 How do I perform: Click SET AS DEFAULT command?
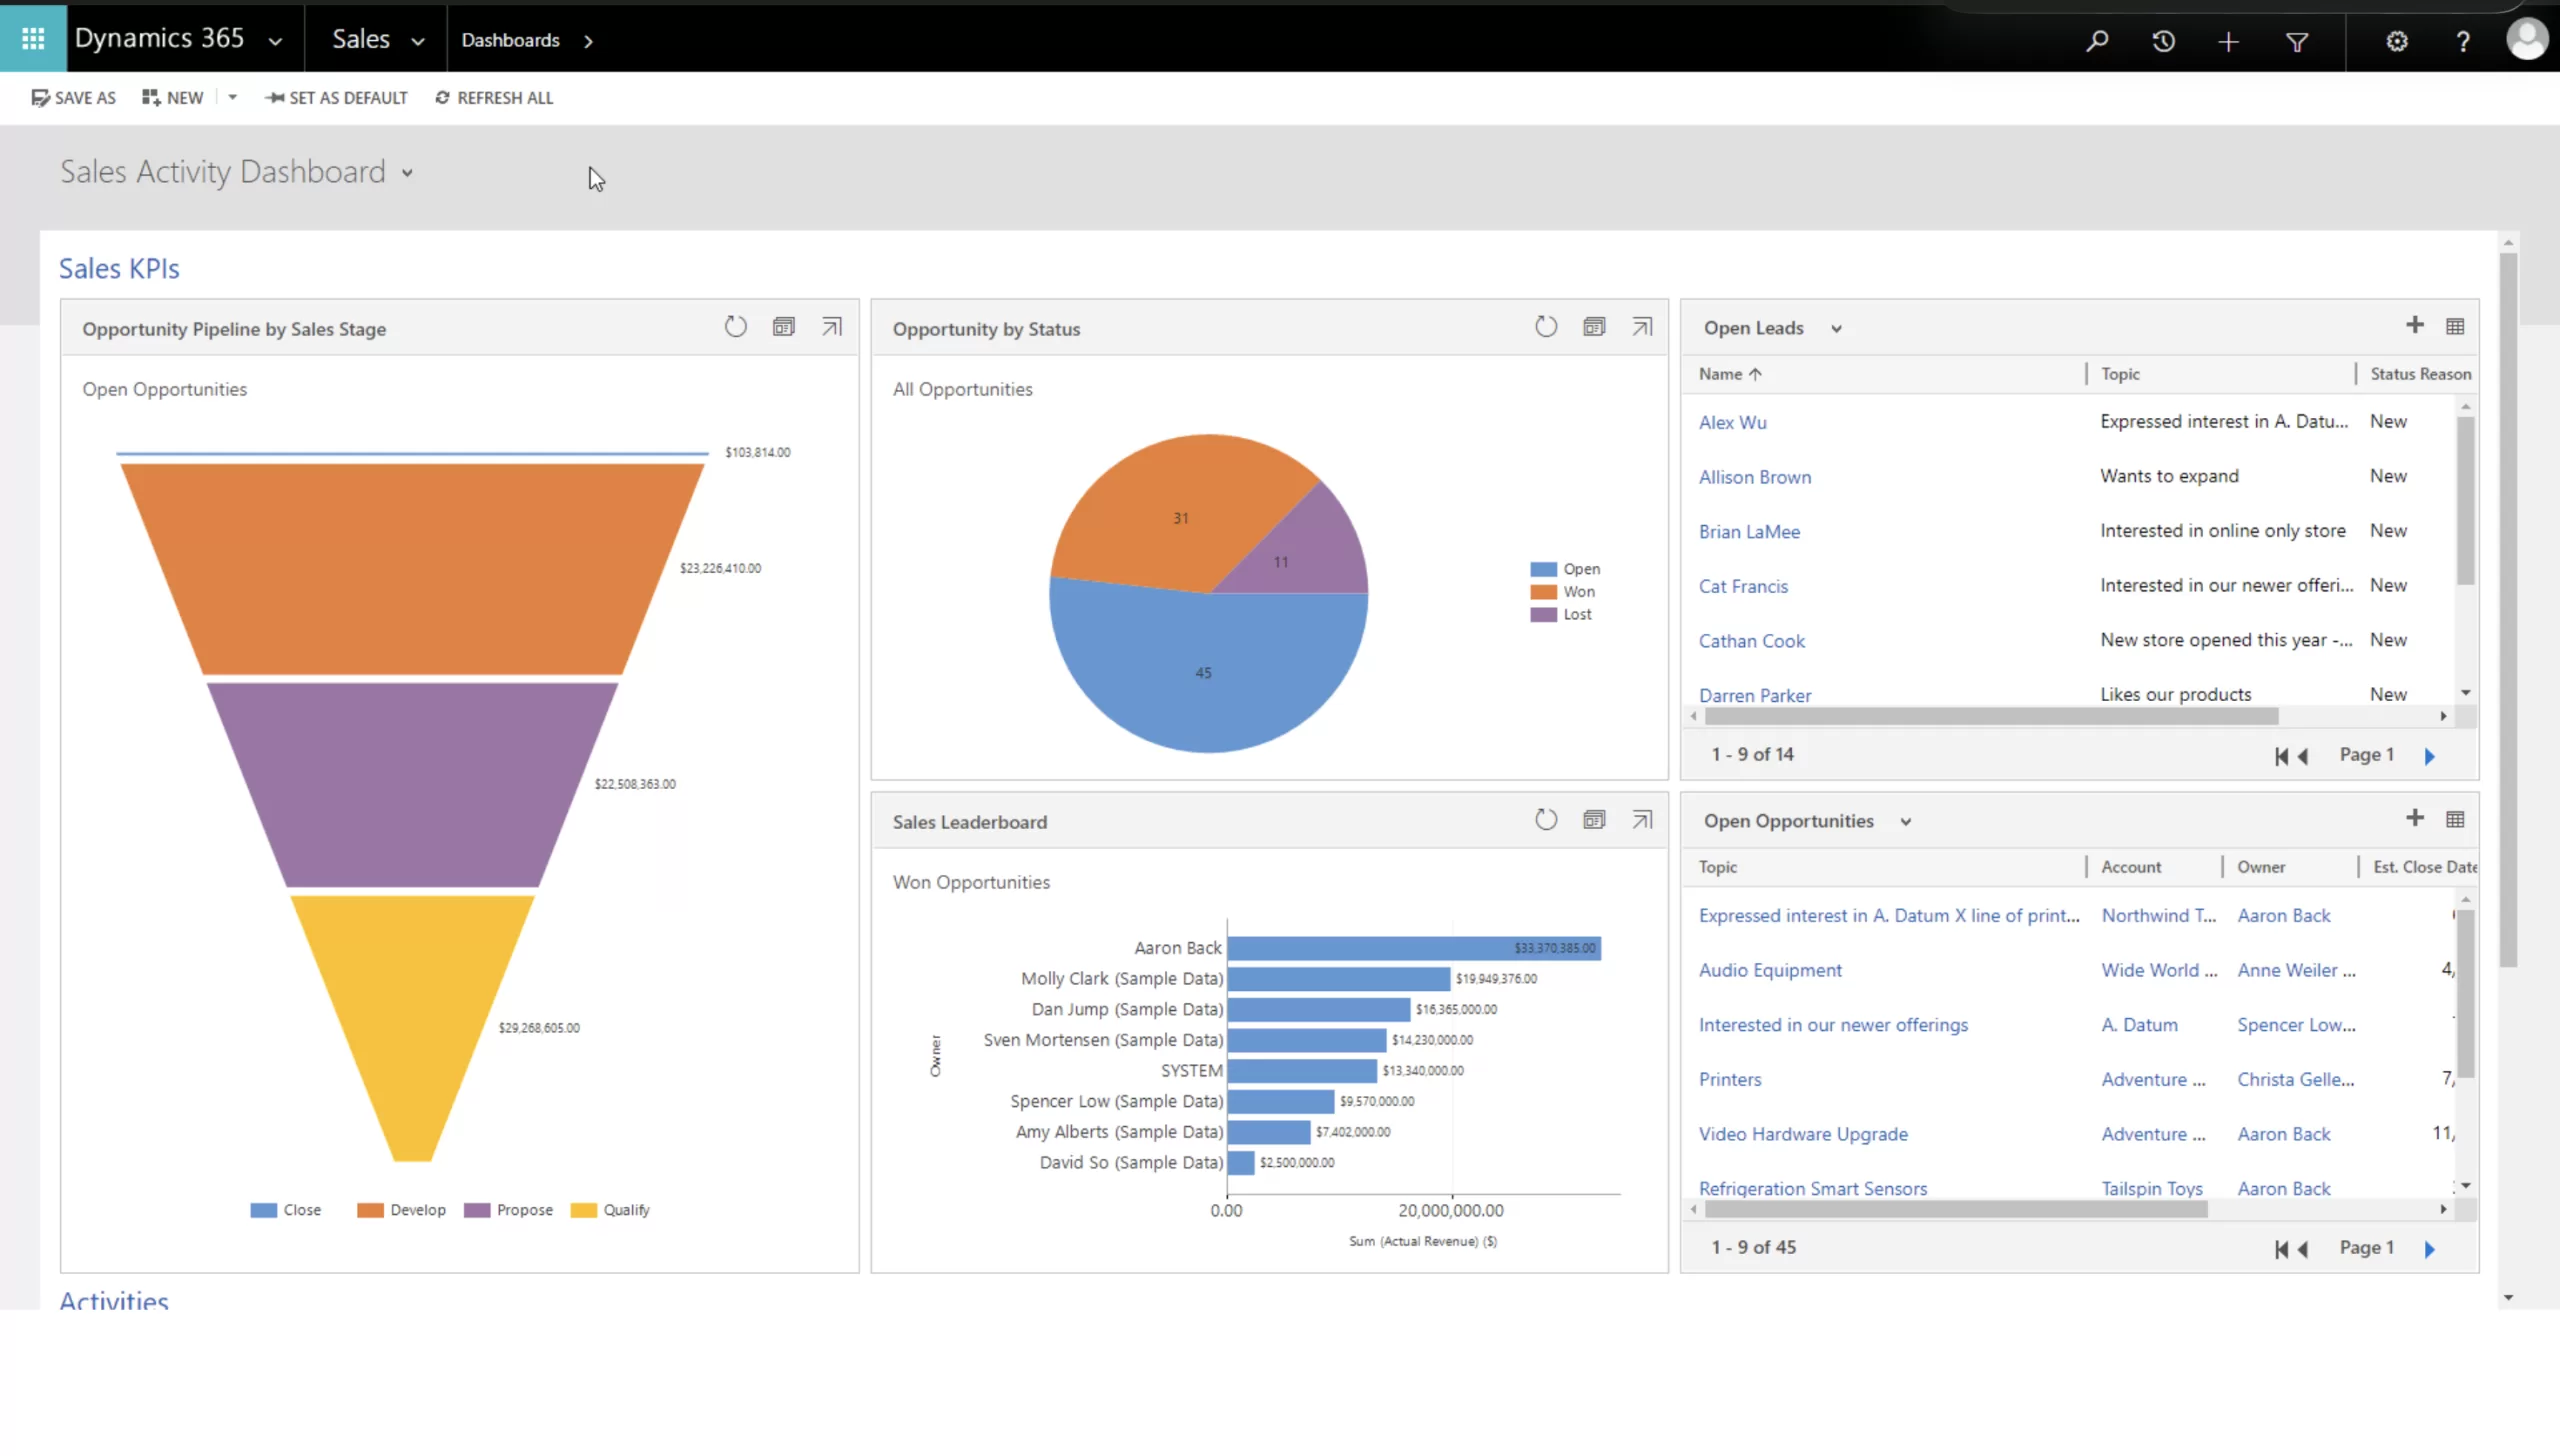[336, 98]
